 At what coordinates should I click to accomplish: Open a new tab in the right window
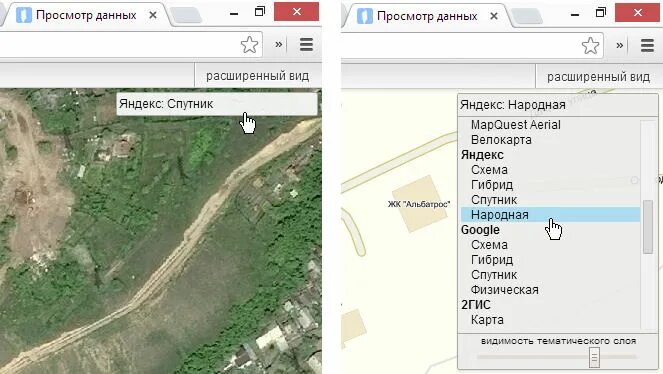(527, 16)
